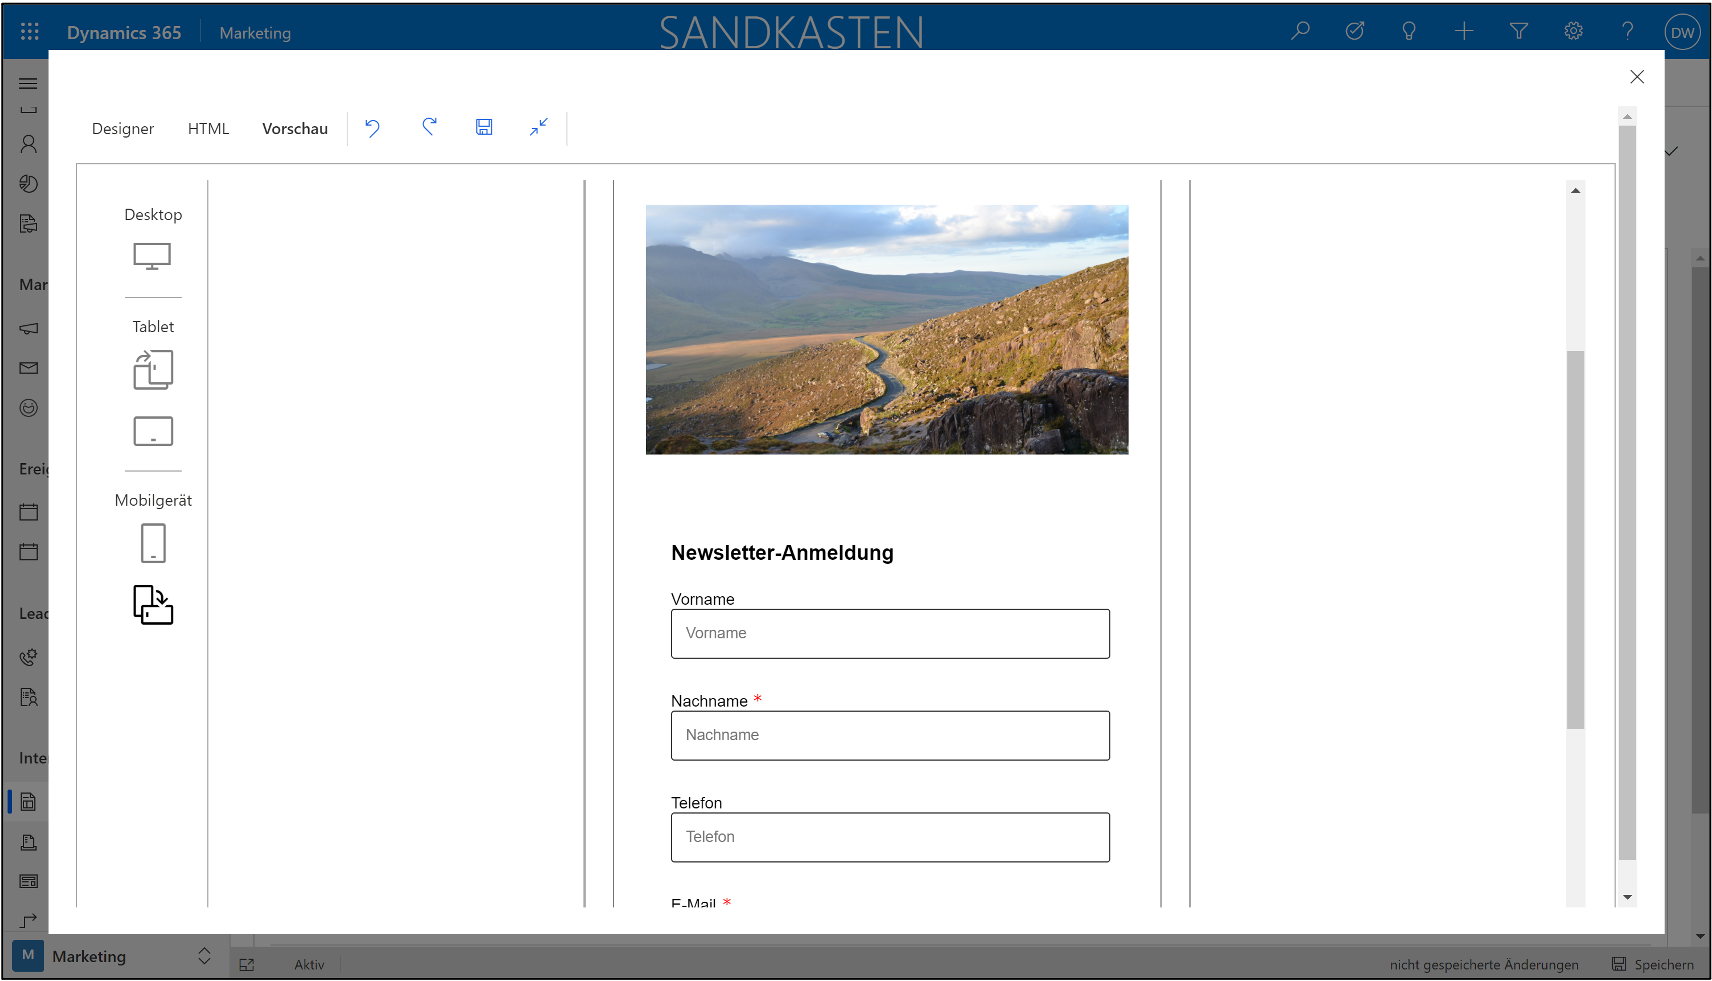The image size is (1712, 981).
Task: Click the Nachname field label
Action: click(709, 701)
